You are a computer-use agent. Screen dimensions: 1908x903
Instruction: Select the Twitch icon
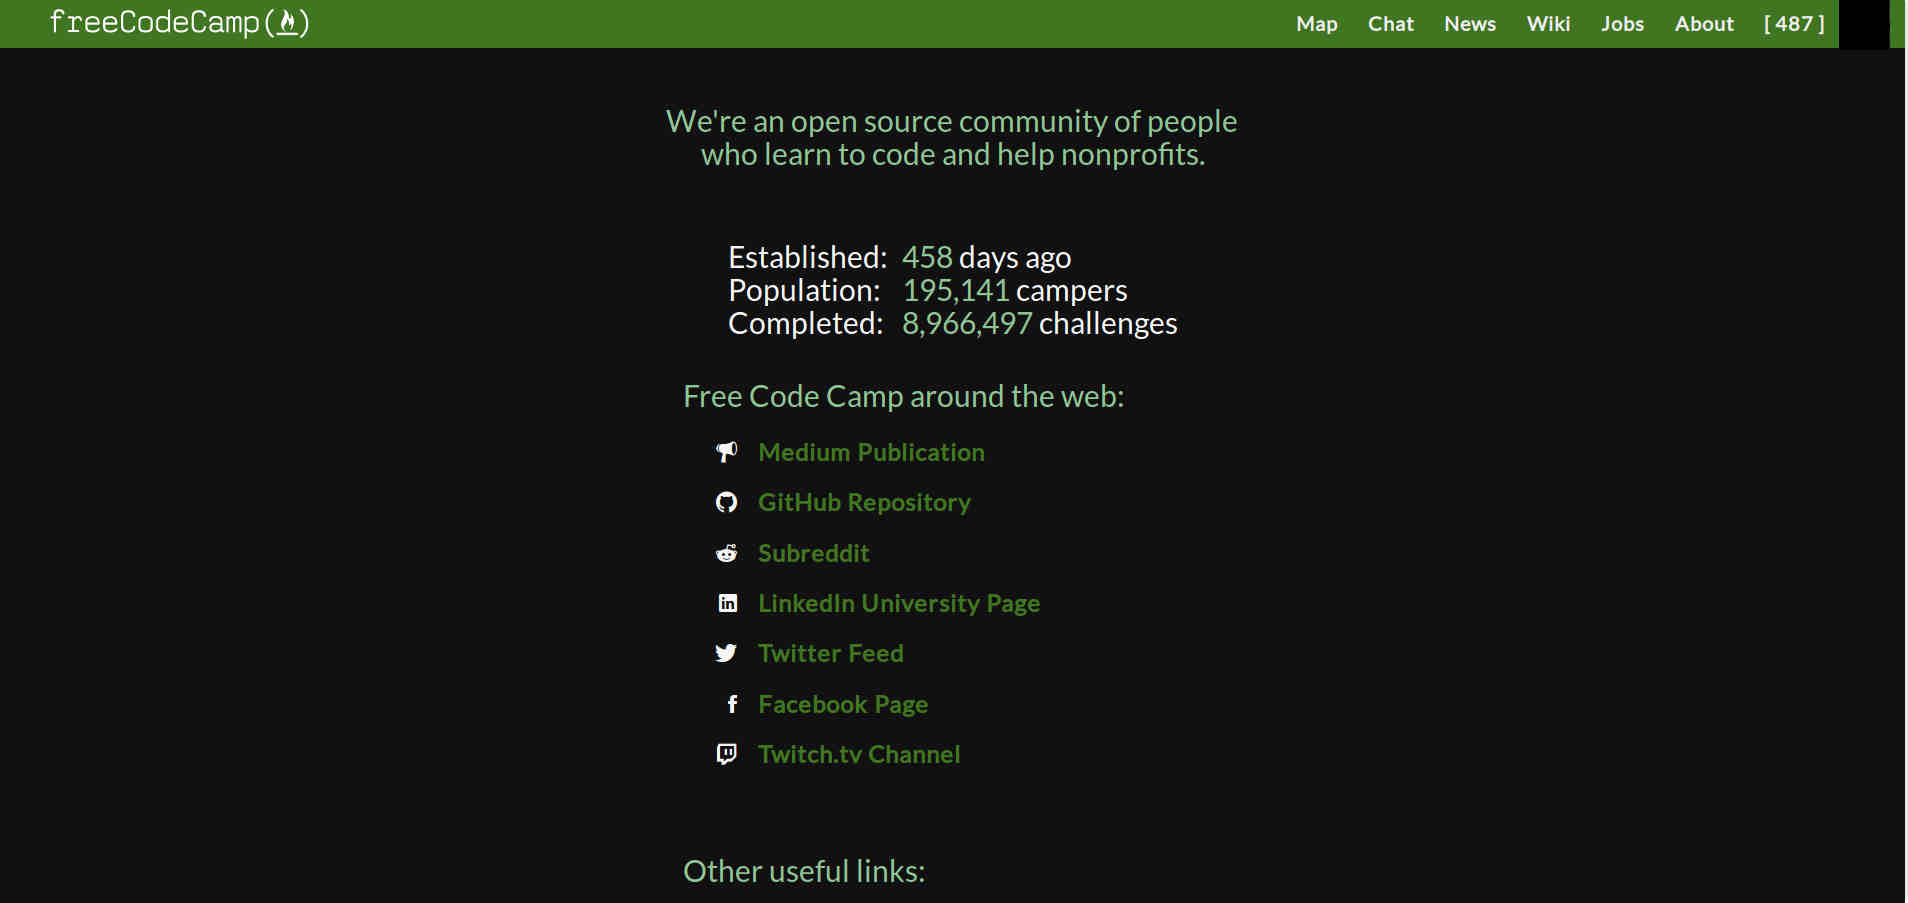727,754
